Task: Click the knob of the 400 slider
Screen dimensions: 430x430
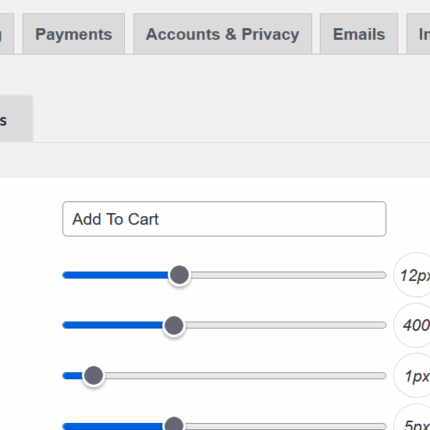Action: (x=174, y=325)
